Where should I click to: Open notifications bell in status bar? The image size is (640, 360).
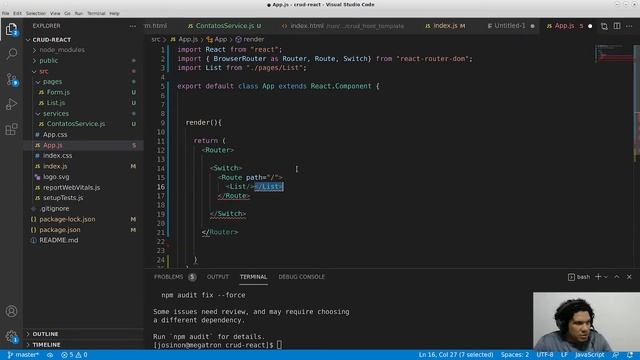coord(630,355)
